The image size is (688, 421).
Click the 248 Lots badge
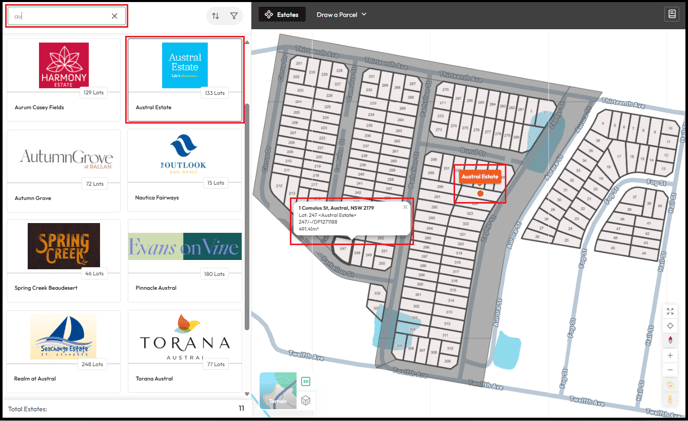pos(92,364)
